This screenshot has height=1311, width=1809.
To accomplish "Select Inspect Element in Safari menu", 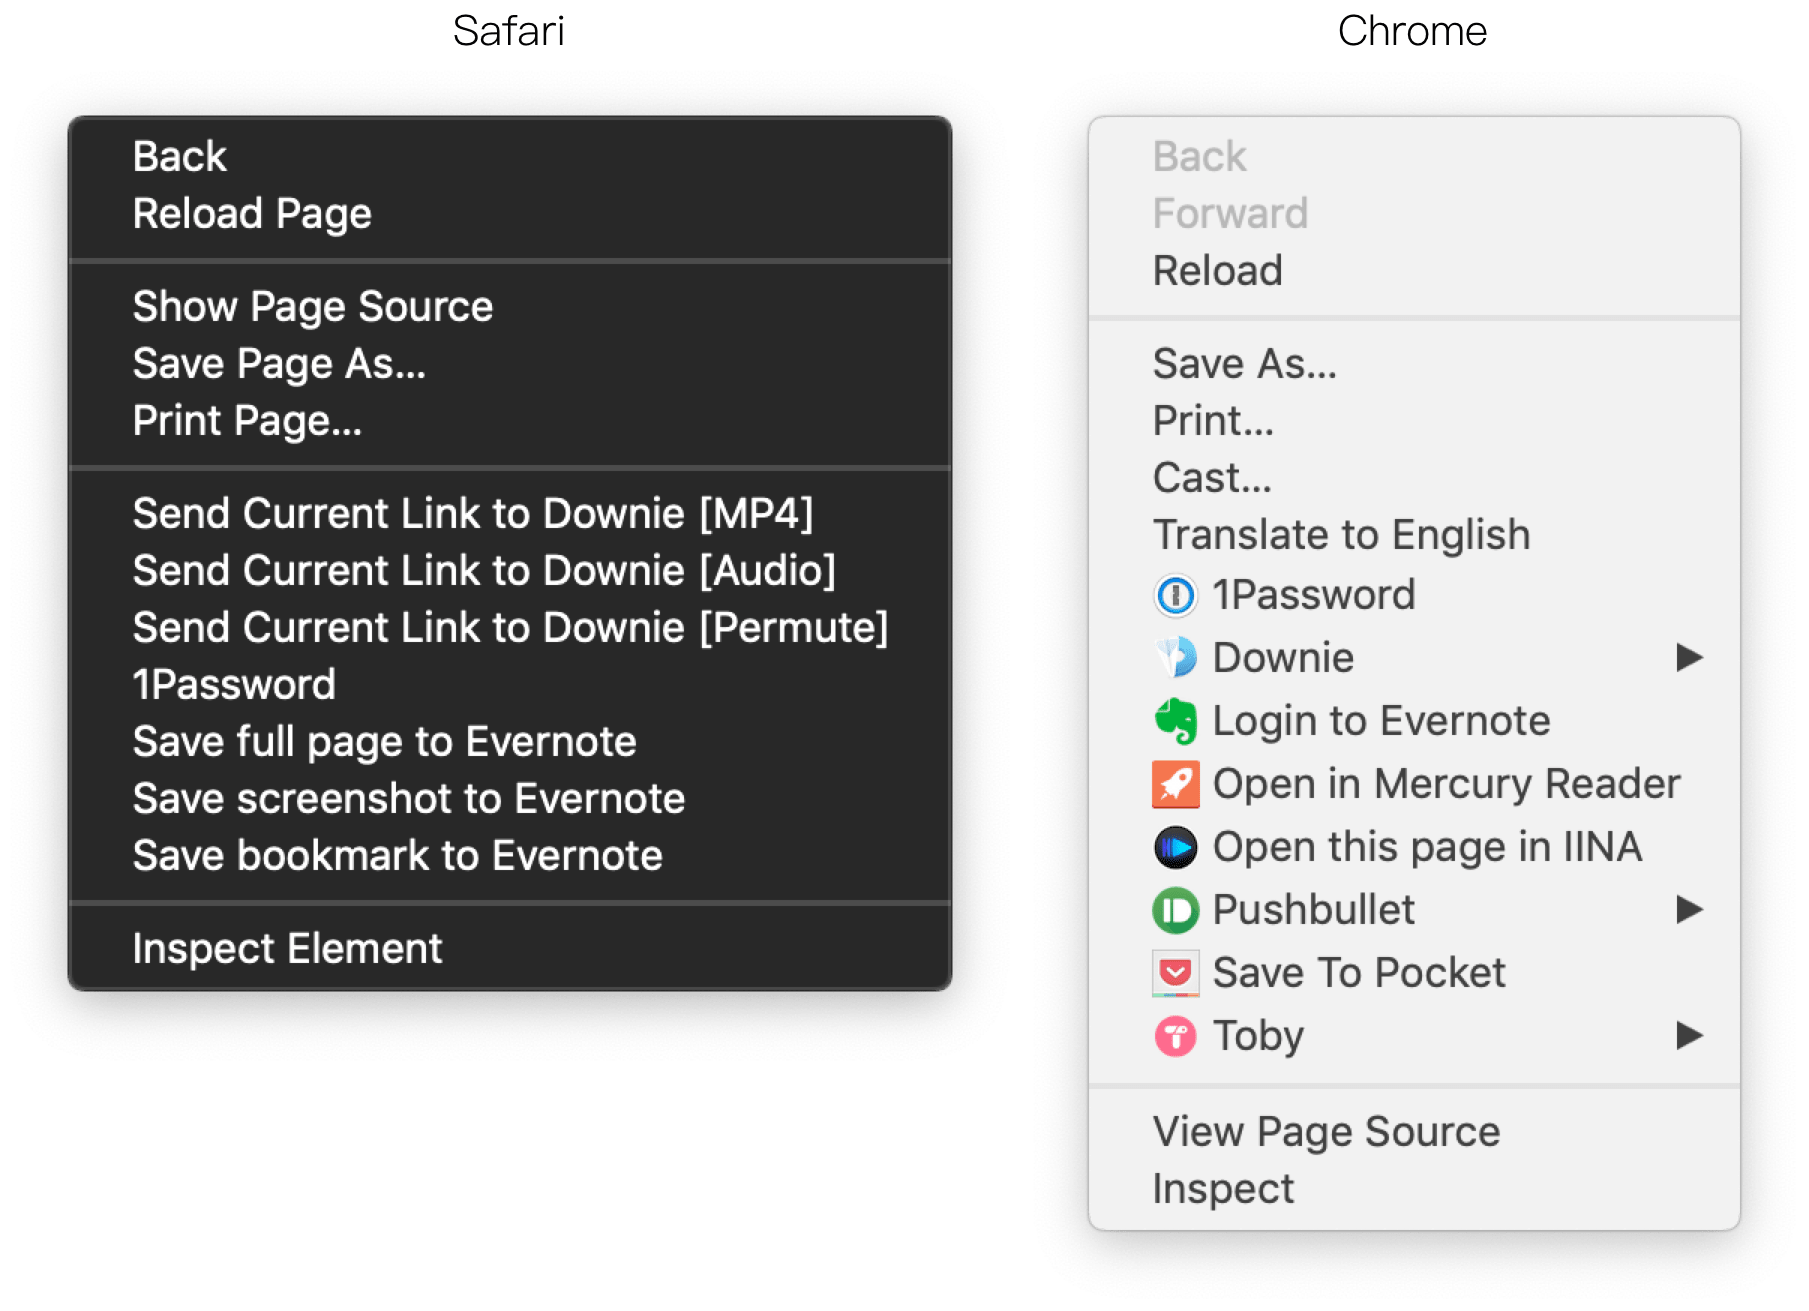I will [287, 949].
